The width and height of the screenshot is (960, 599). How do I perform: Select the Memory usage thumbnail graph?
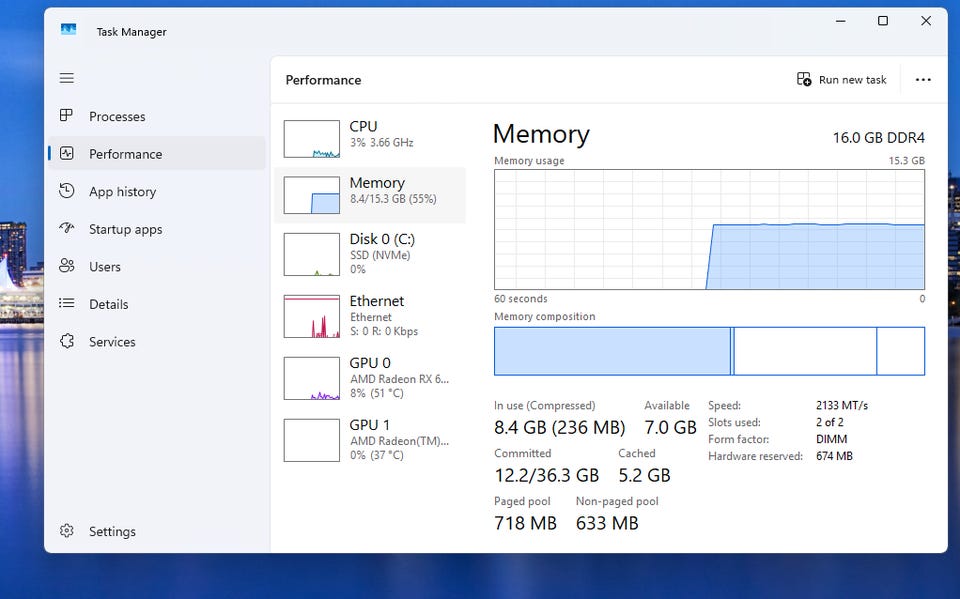coord(312,195)
